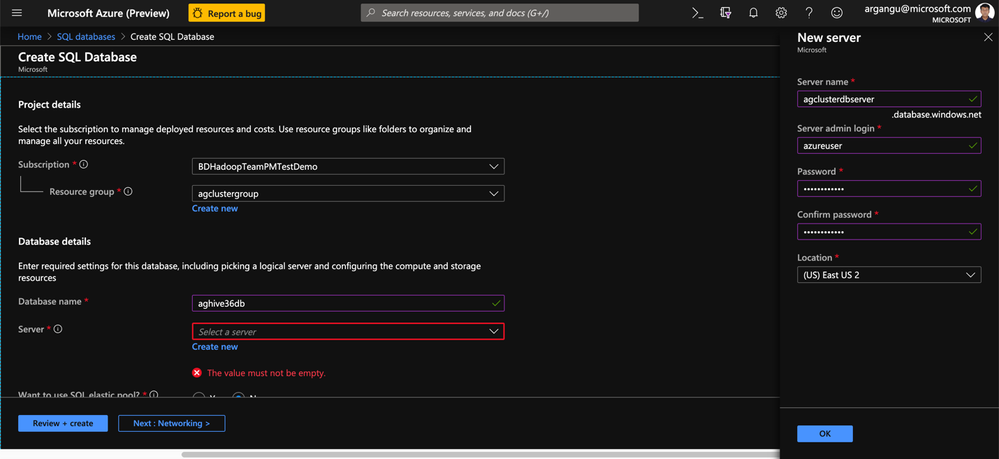This screenshot has width=999, height=459.
Task: Open the Directory and subscription filter icon
Action: coord(726,13)
